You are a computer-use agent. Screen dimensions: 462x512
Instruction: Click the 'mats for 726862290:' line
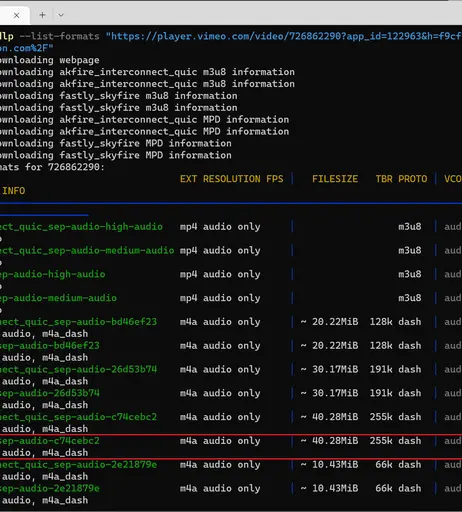point(52,167)
